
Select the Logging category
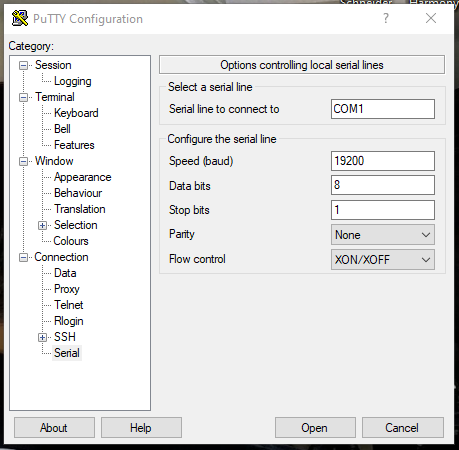pos(73,81)
